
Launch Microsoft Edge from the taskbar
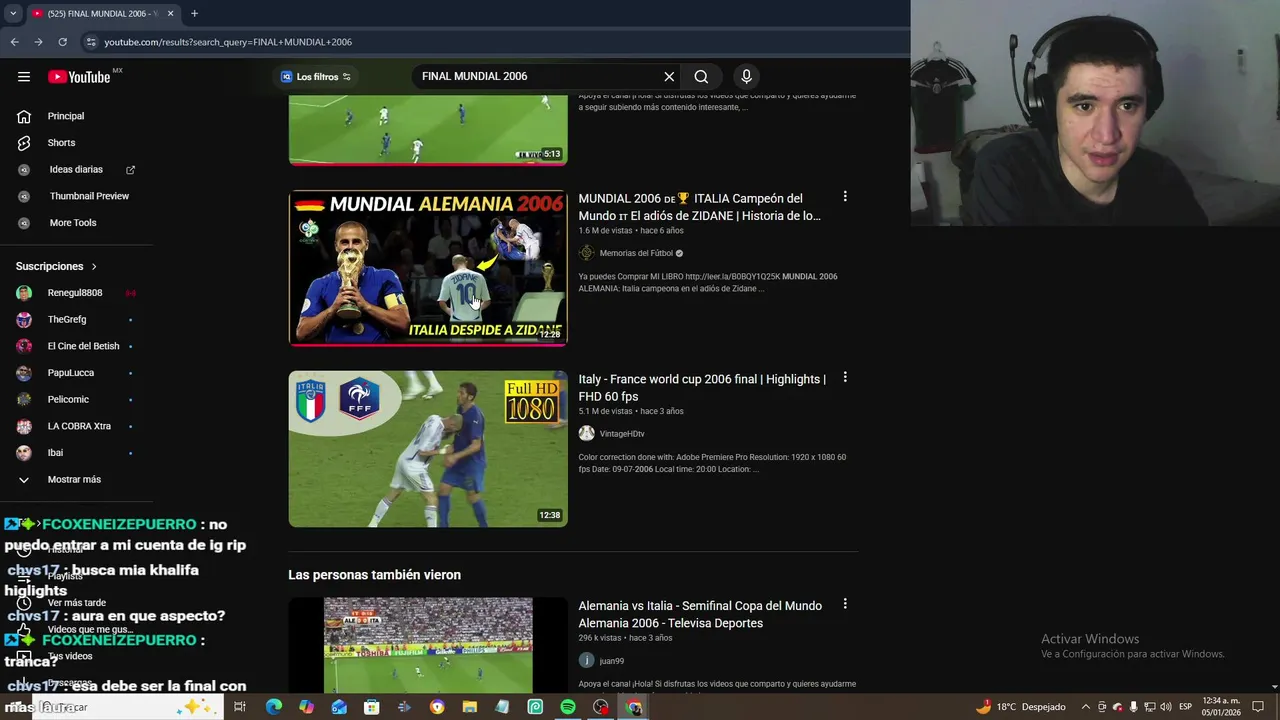tap(273, 707)
